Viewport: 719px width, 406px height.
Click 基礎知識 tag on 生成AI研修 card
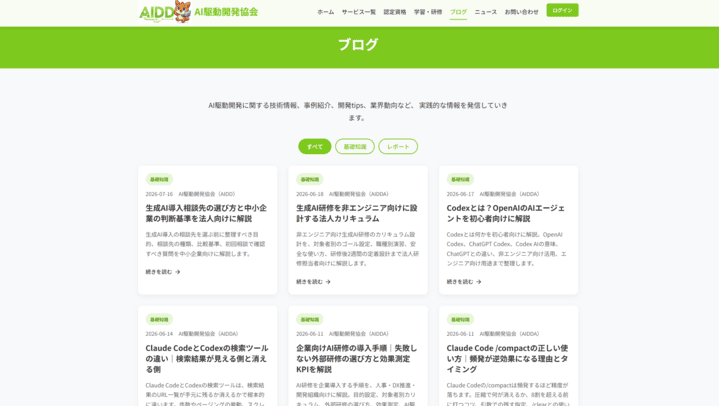coord(310,179)
